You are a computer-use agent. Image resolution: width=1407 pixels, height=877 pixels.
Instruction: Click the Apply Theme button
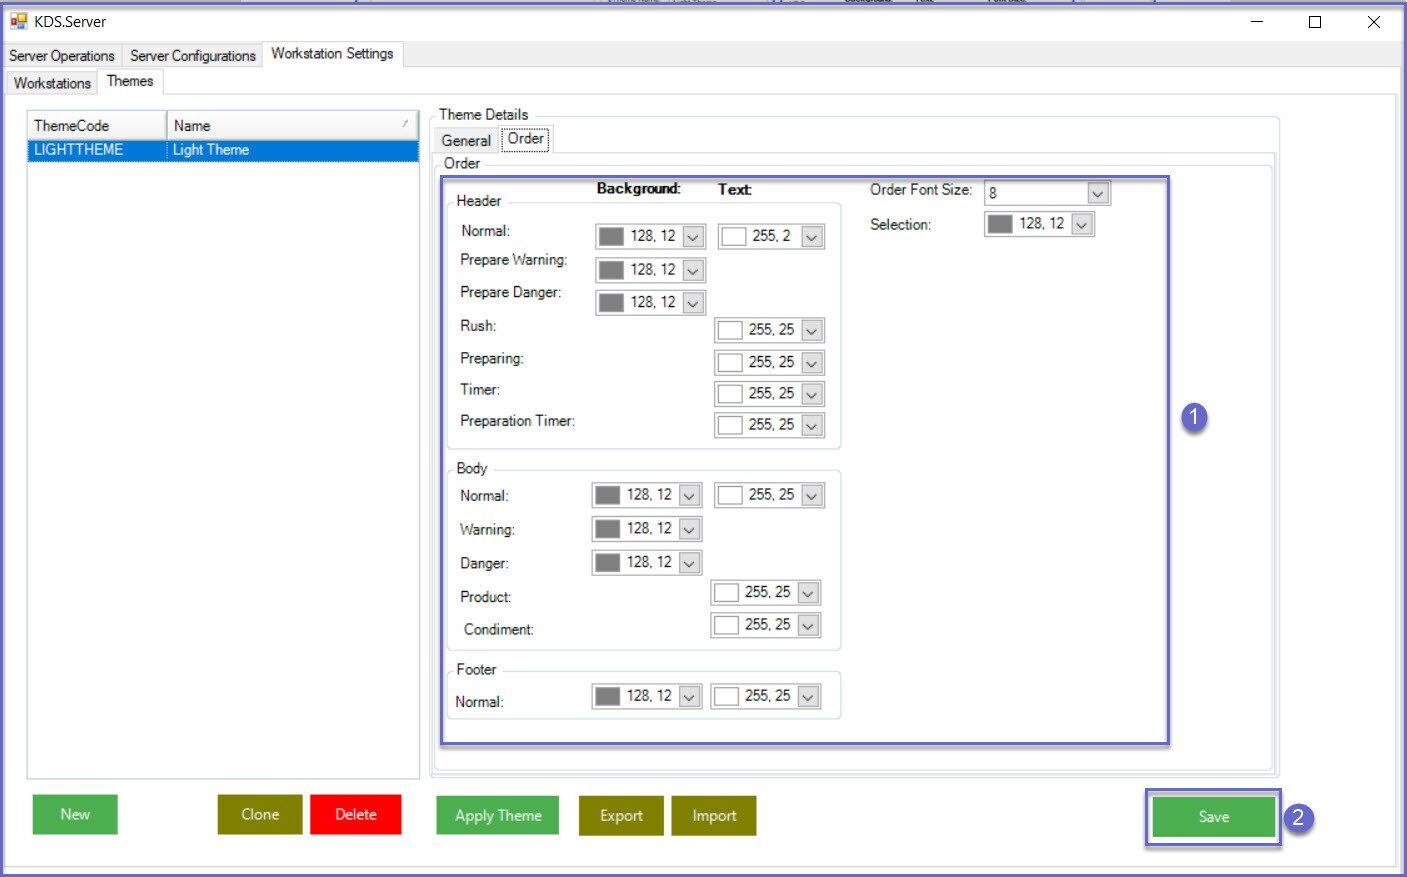497,815
